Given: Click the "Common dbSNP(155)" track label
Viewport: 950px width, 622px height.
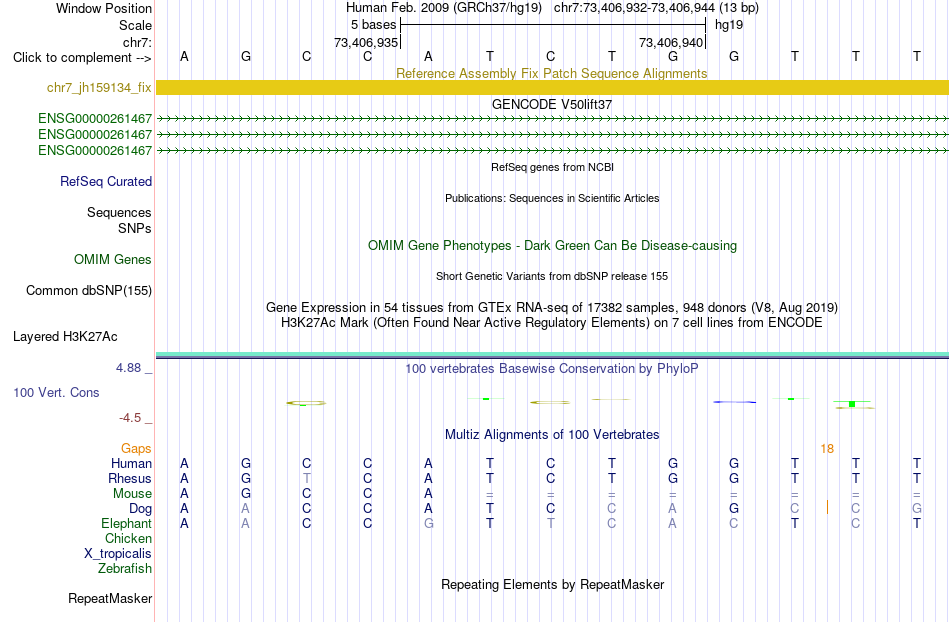Looking at the screenshot, I should 88,291.
